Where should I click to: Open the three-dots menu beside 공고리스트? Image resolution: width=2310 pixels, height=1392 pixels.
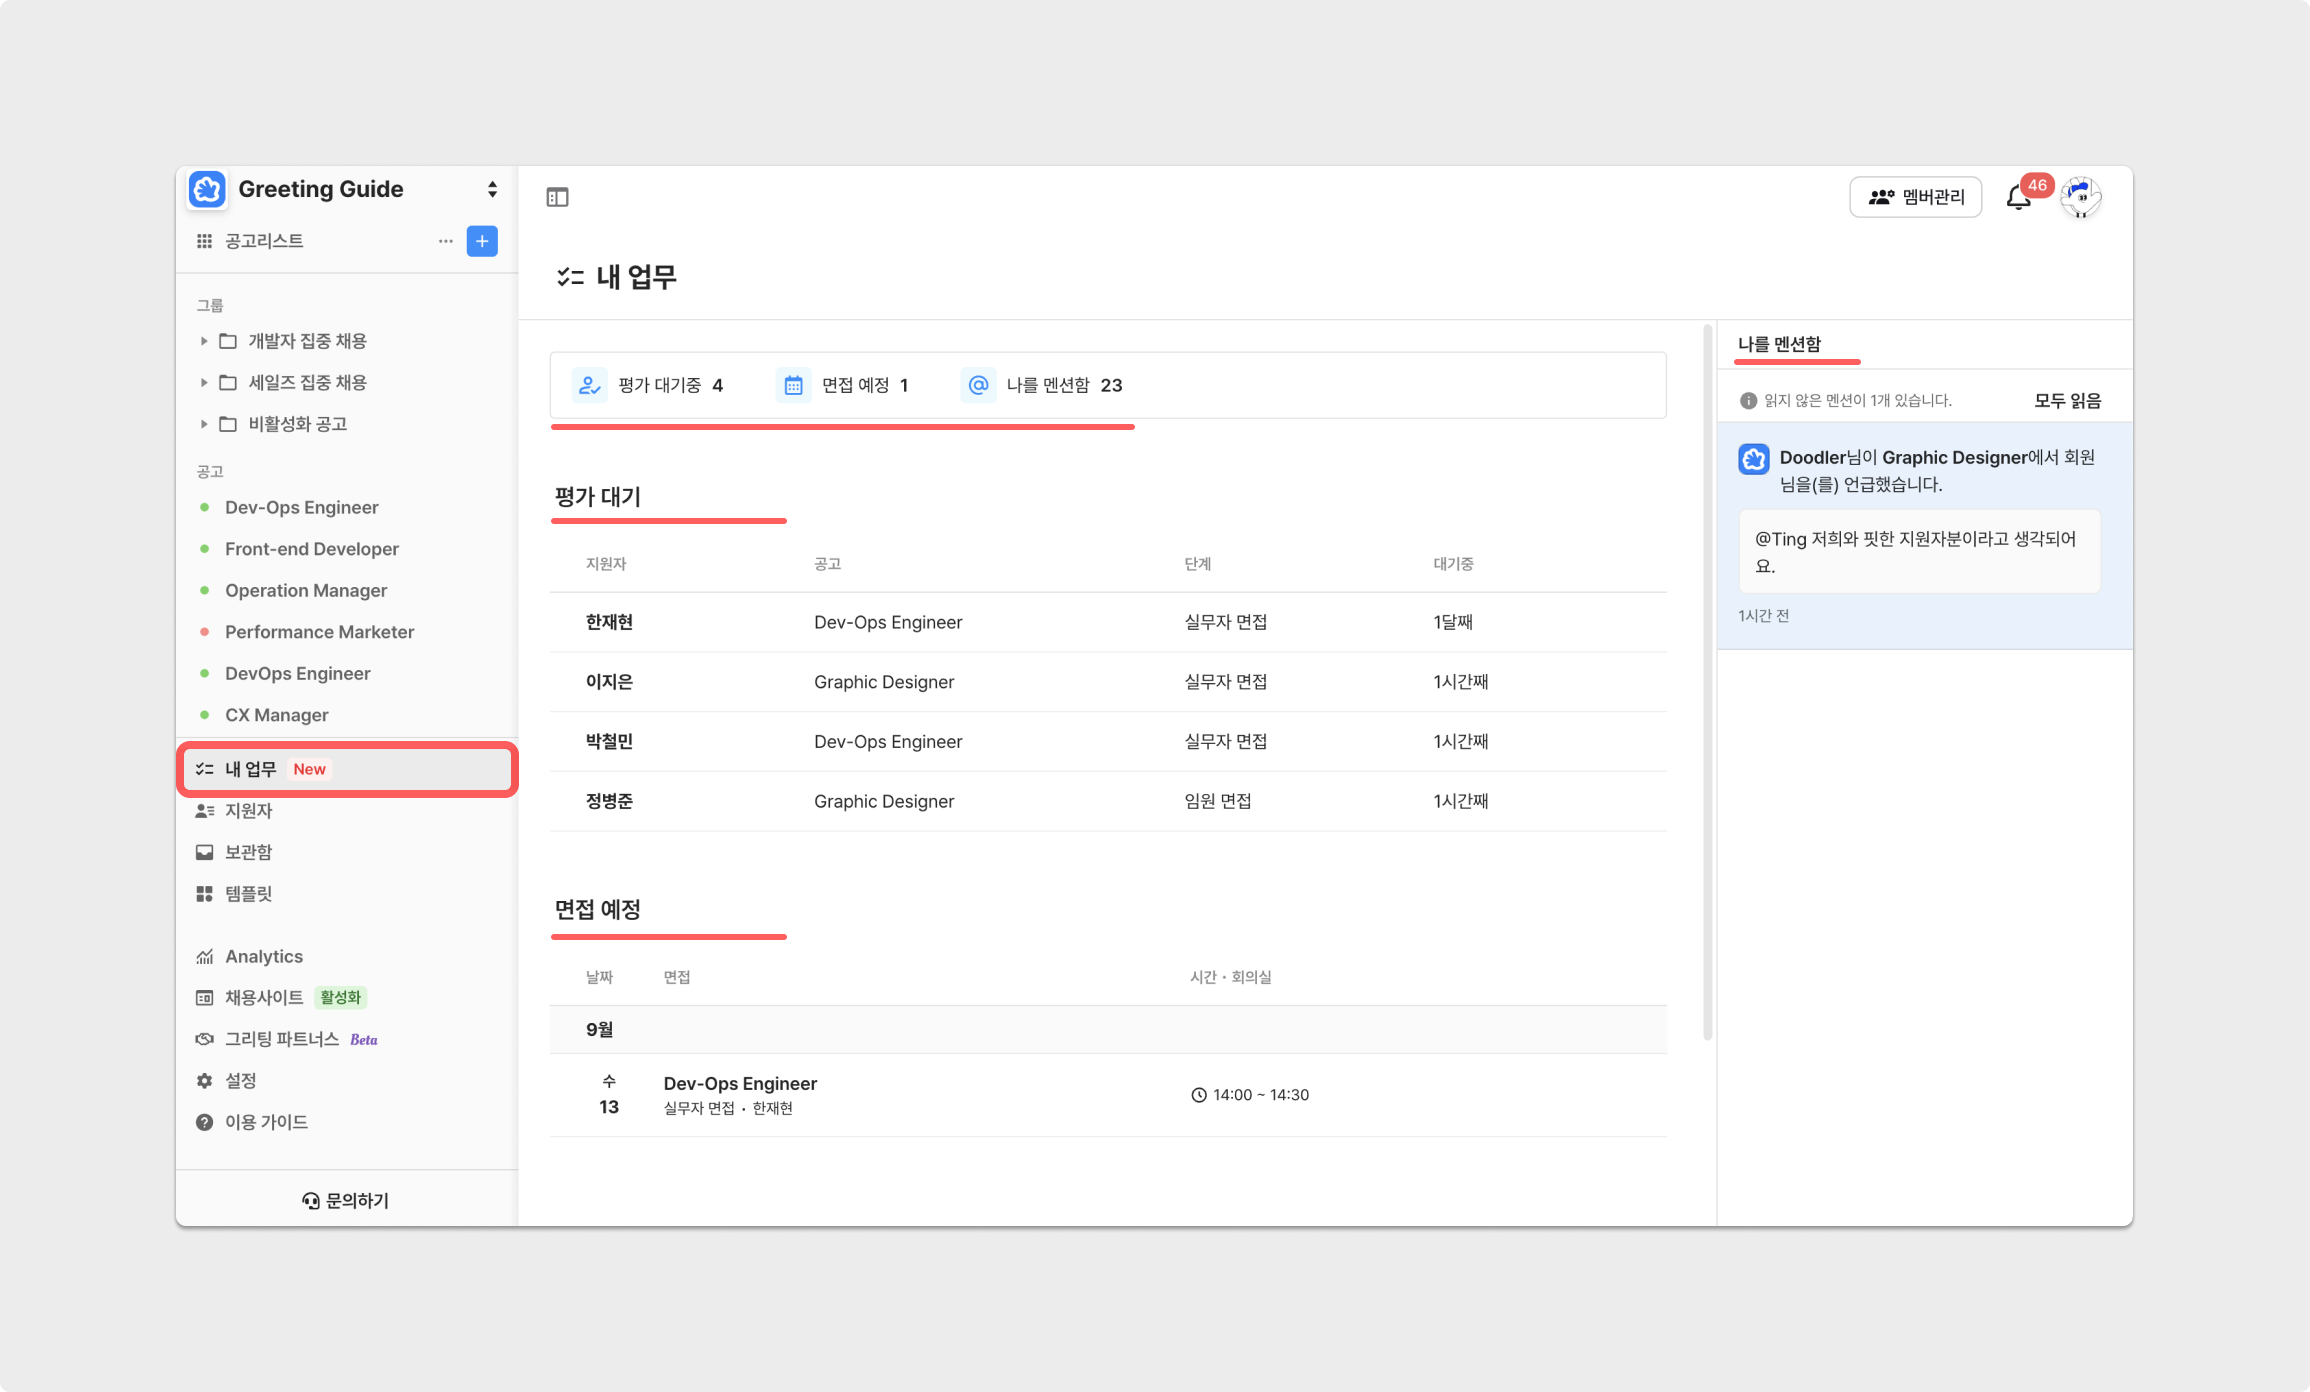click(x=446, y=241)
